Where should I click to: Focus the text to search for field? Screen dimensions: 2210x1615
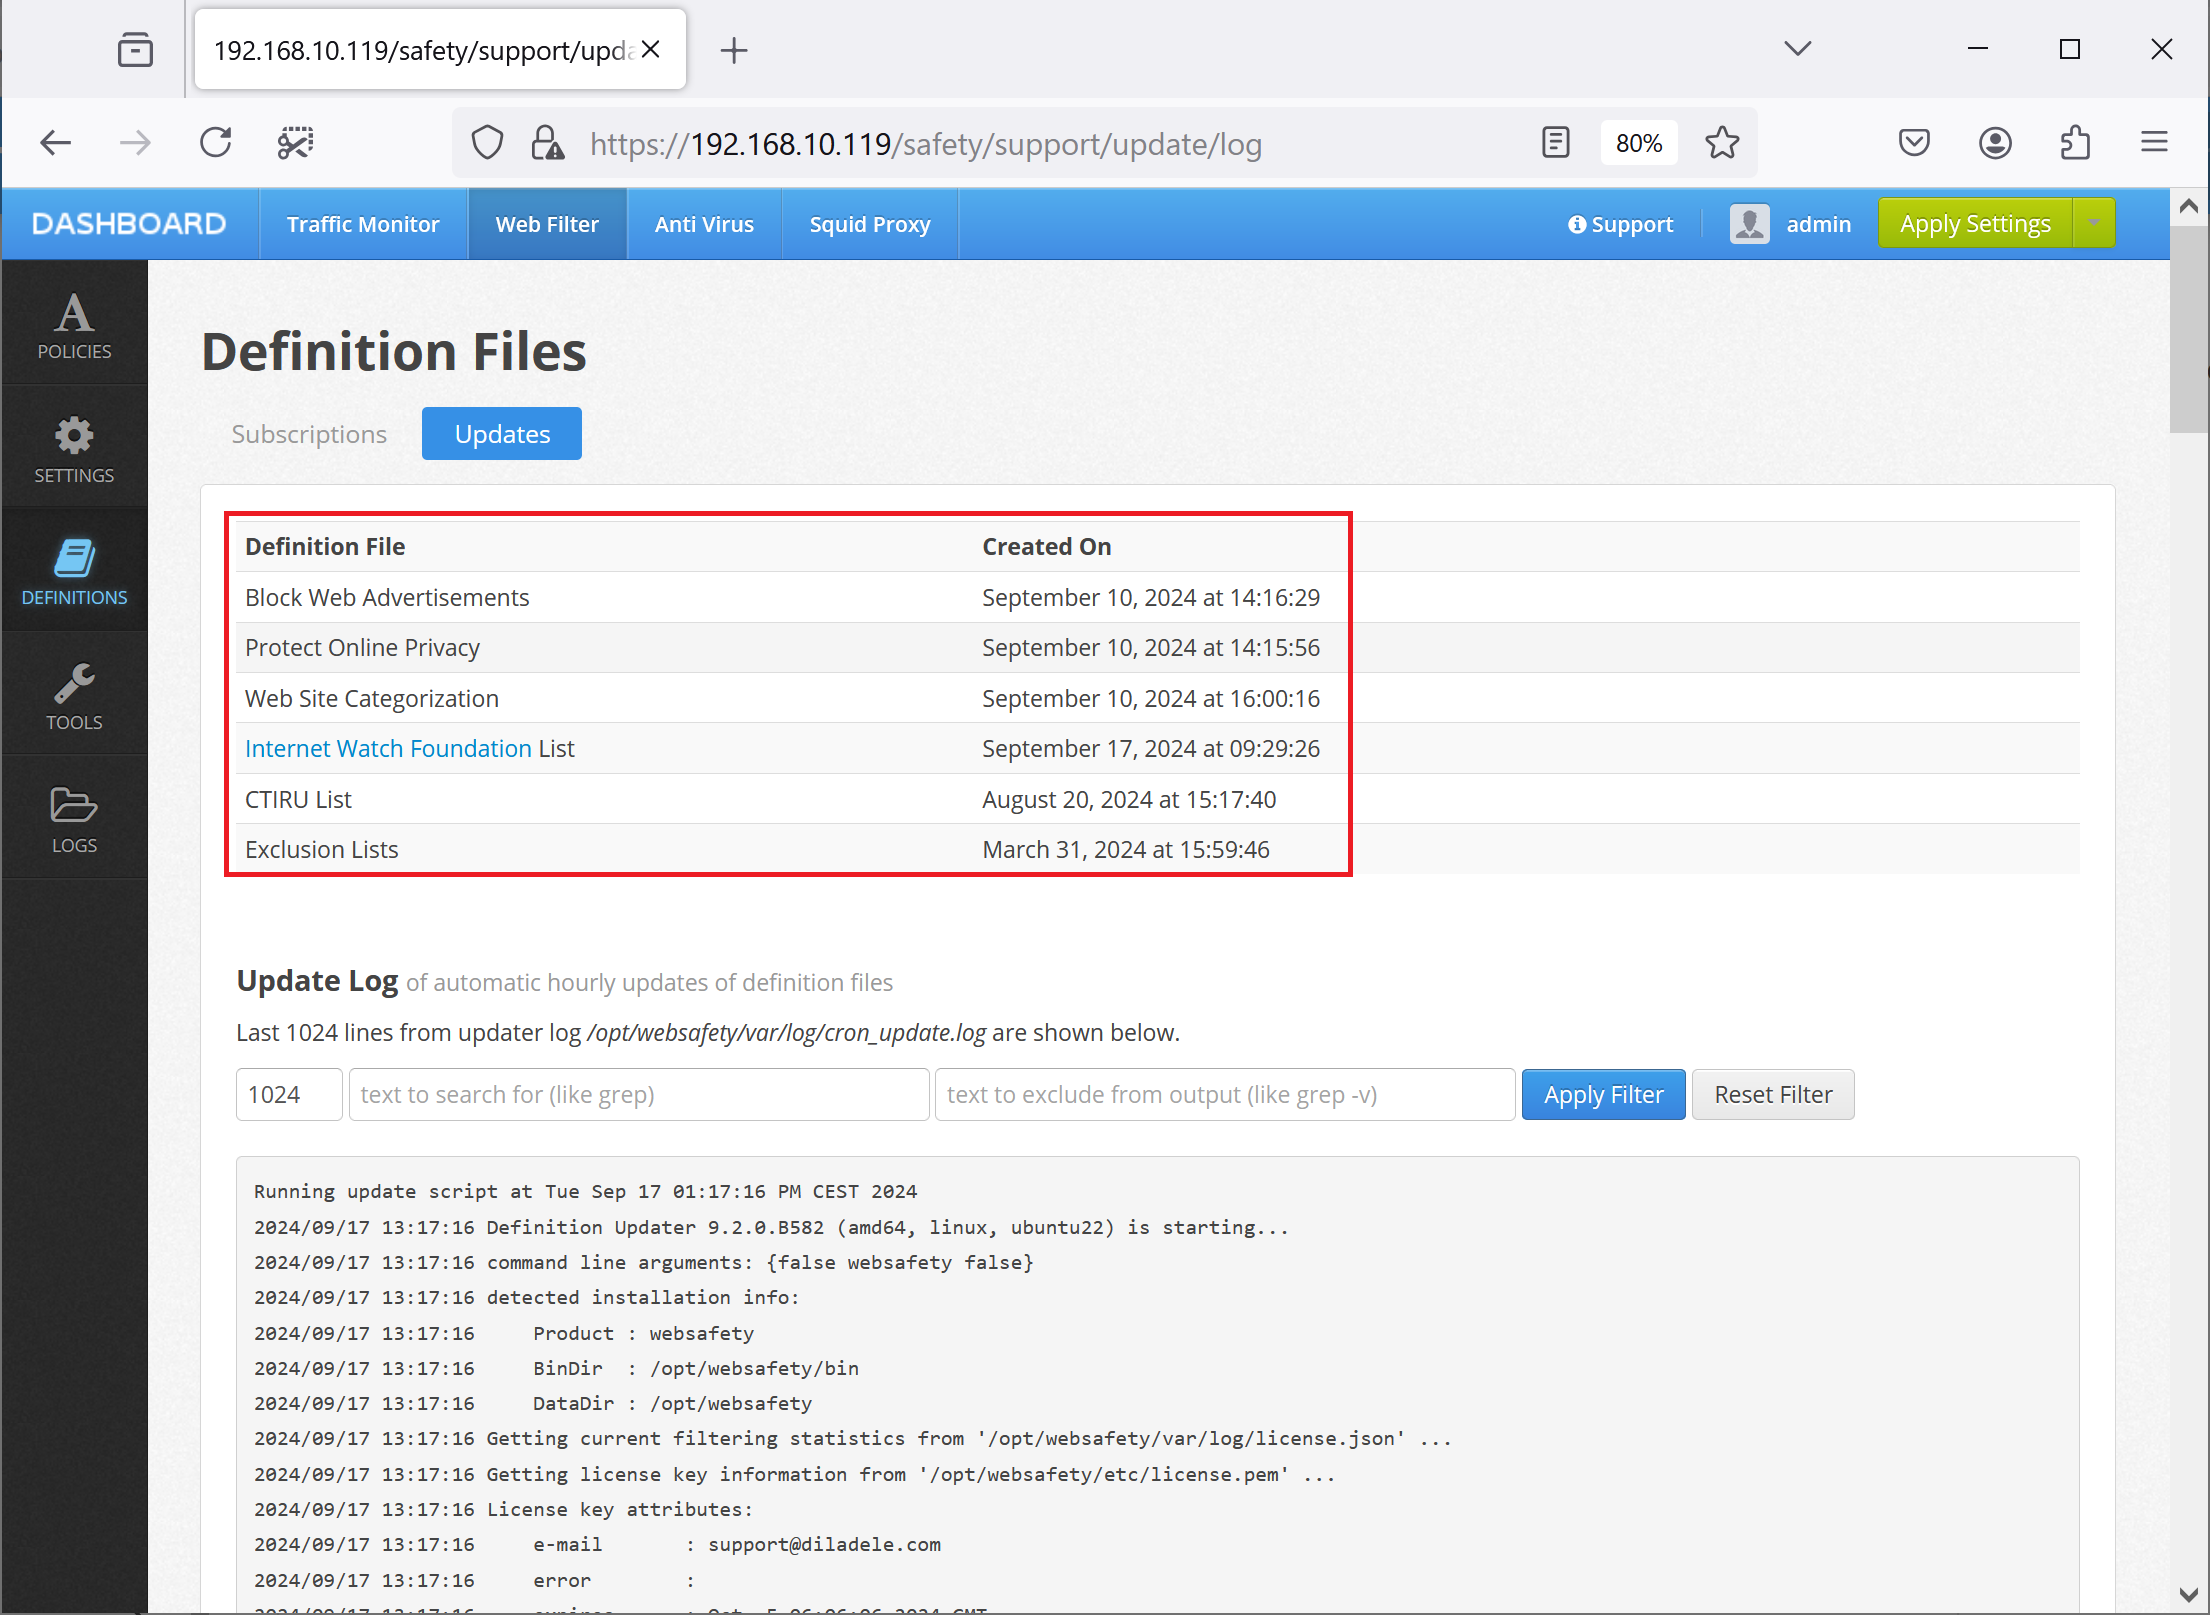pos(639,1095)
